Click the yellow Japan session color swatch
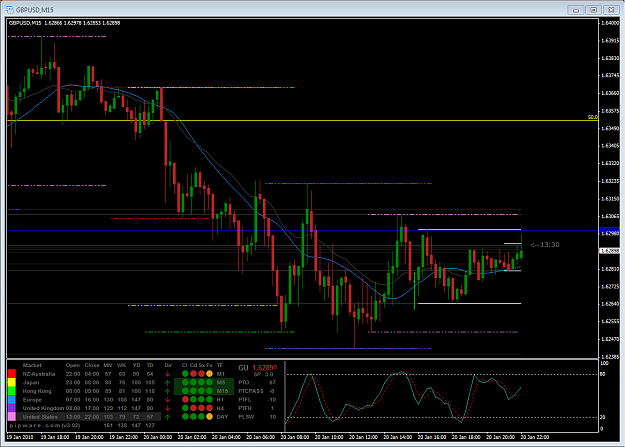Image resolution: width=625 pixels, height=447 pixels. tap(12, 382)
